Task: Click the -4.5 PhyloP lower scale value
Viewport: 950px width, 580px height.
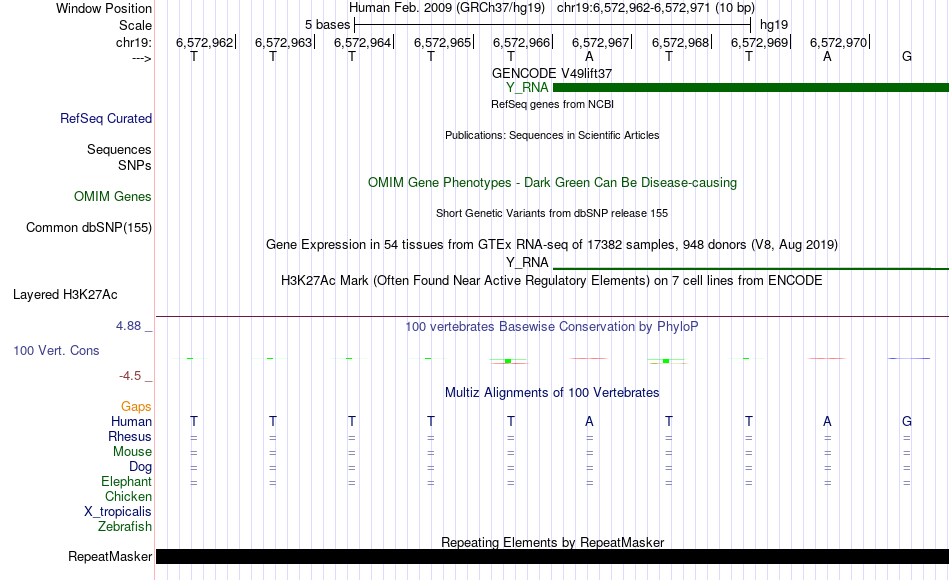Action: point(130,376)
